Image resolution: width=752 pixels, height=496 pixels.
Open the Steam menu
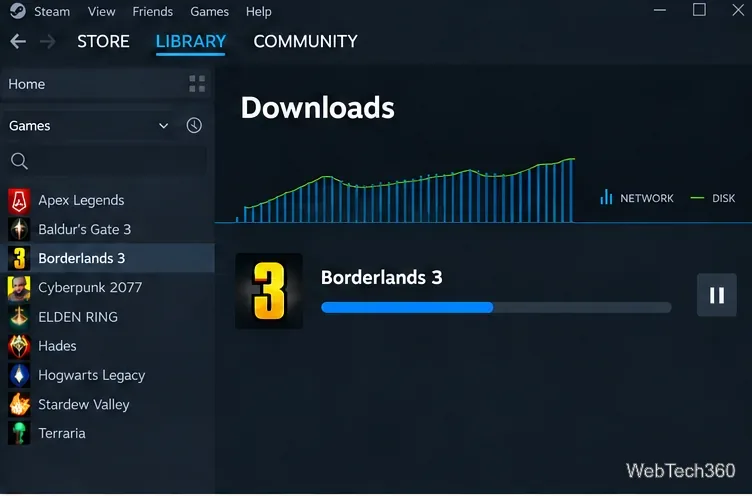click(x=52, y=11)
